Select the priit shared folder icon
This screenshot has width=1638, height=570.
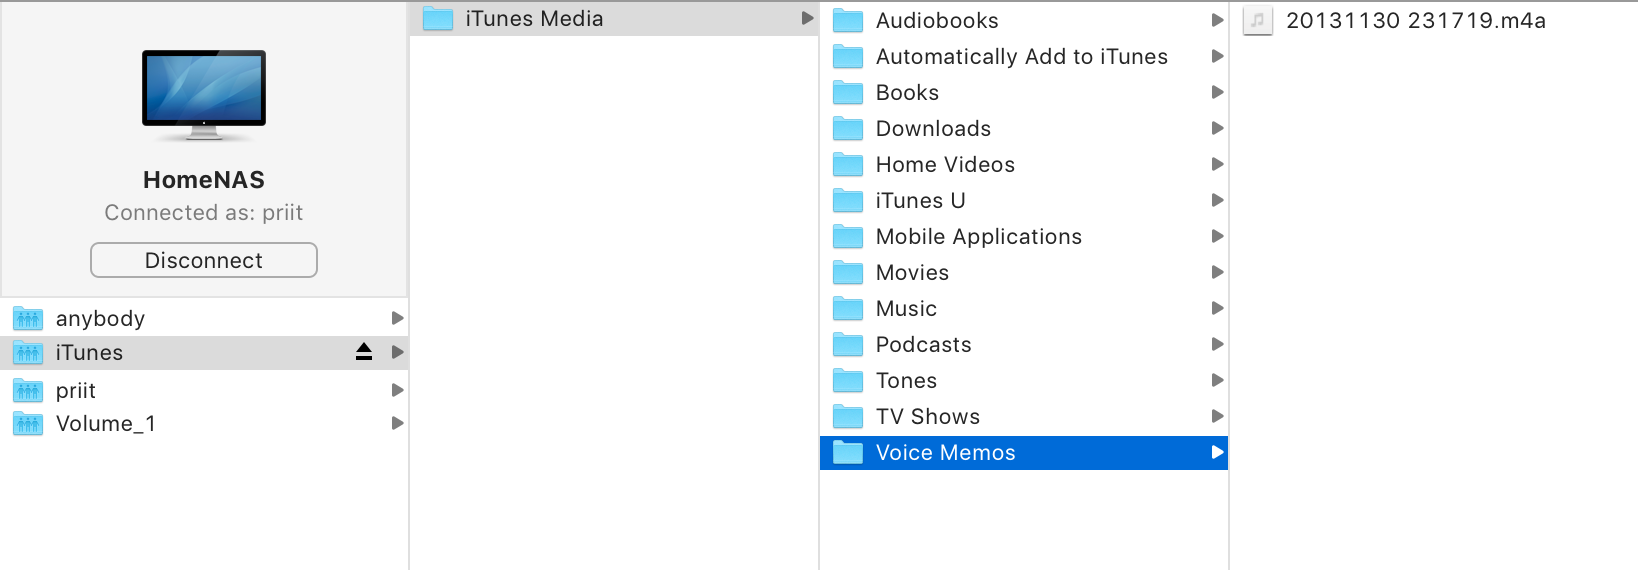pos(28,391)
